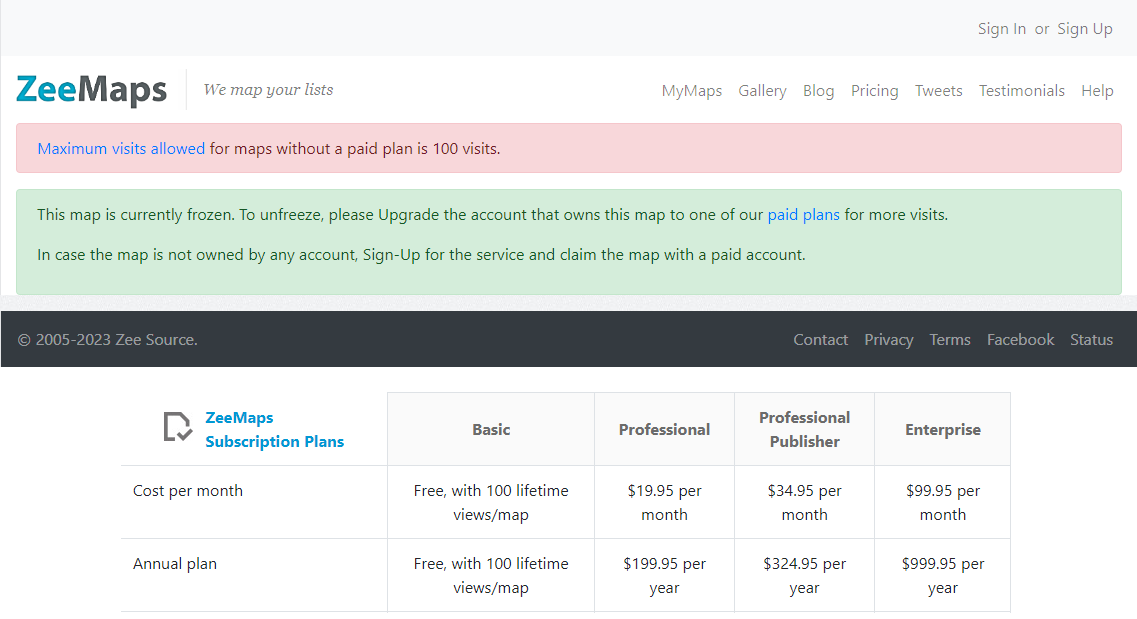
Task: Click the 'In case the map is not owned' sentence
Action: coord(421,254)
